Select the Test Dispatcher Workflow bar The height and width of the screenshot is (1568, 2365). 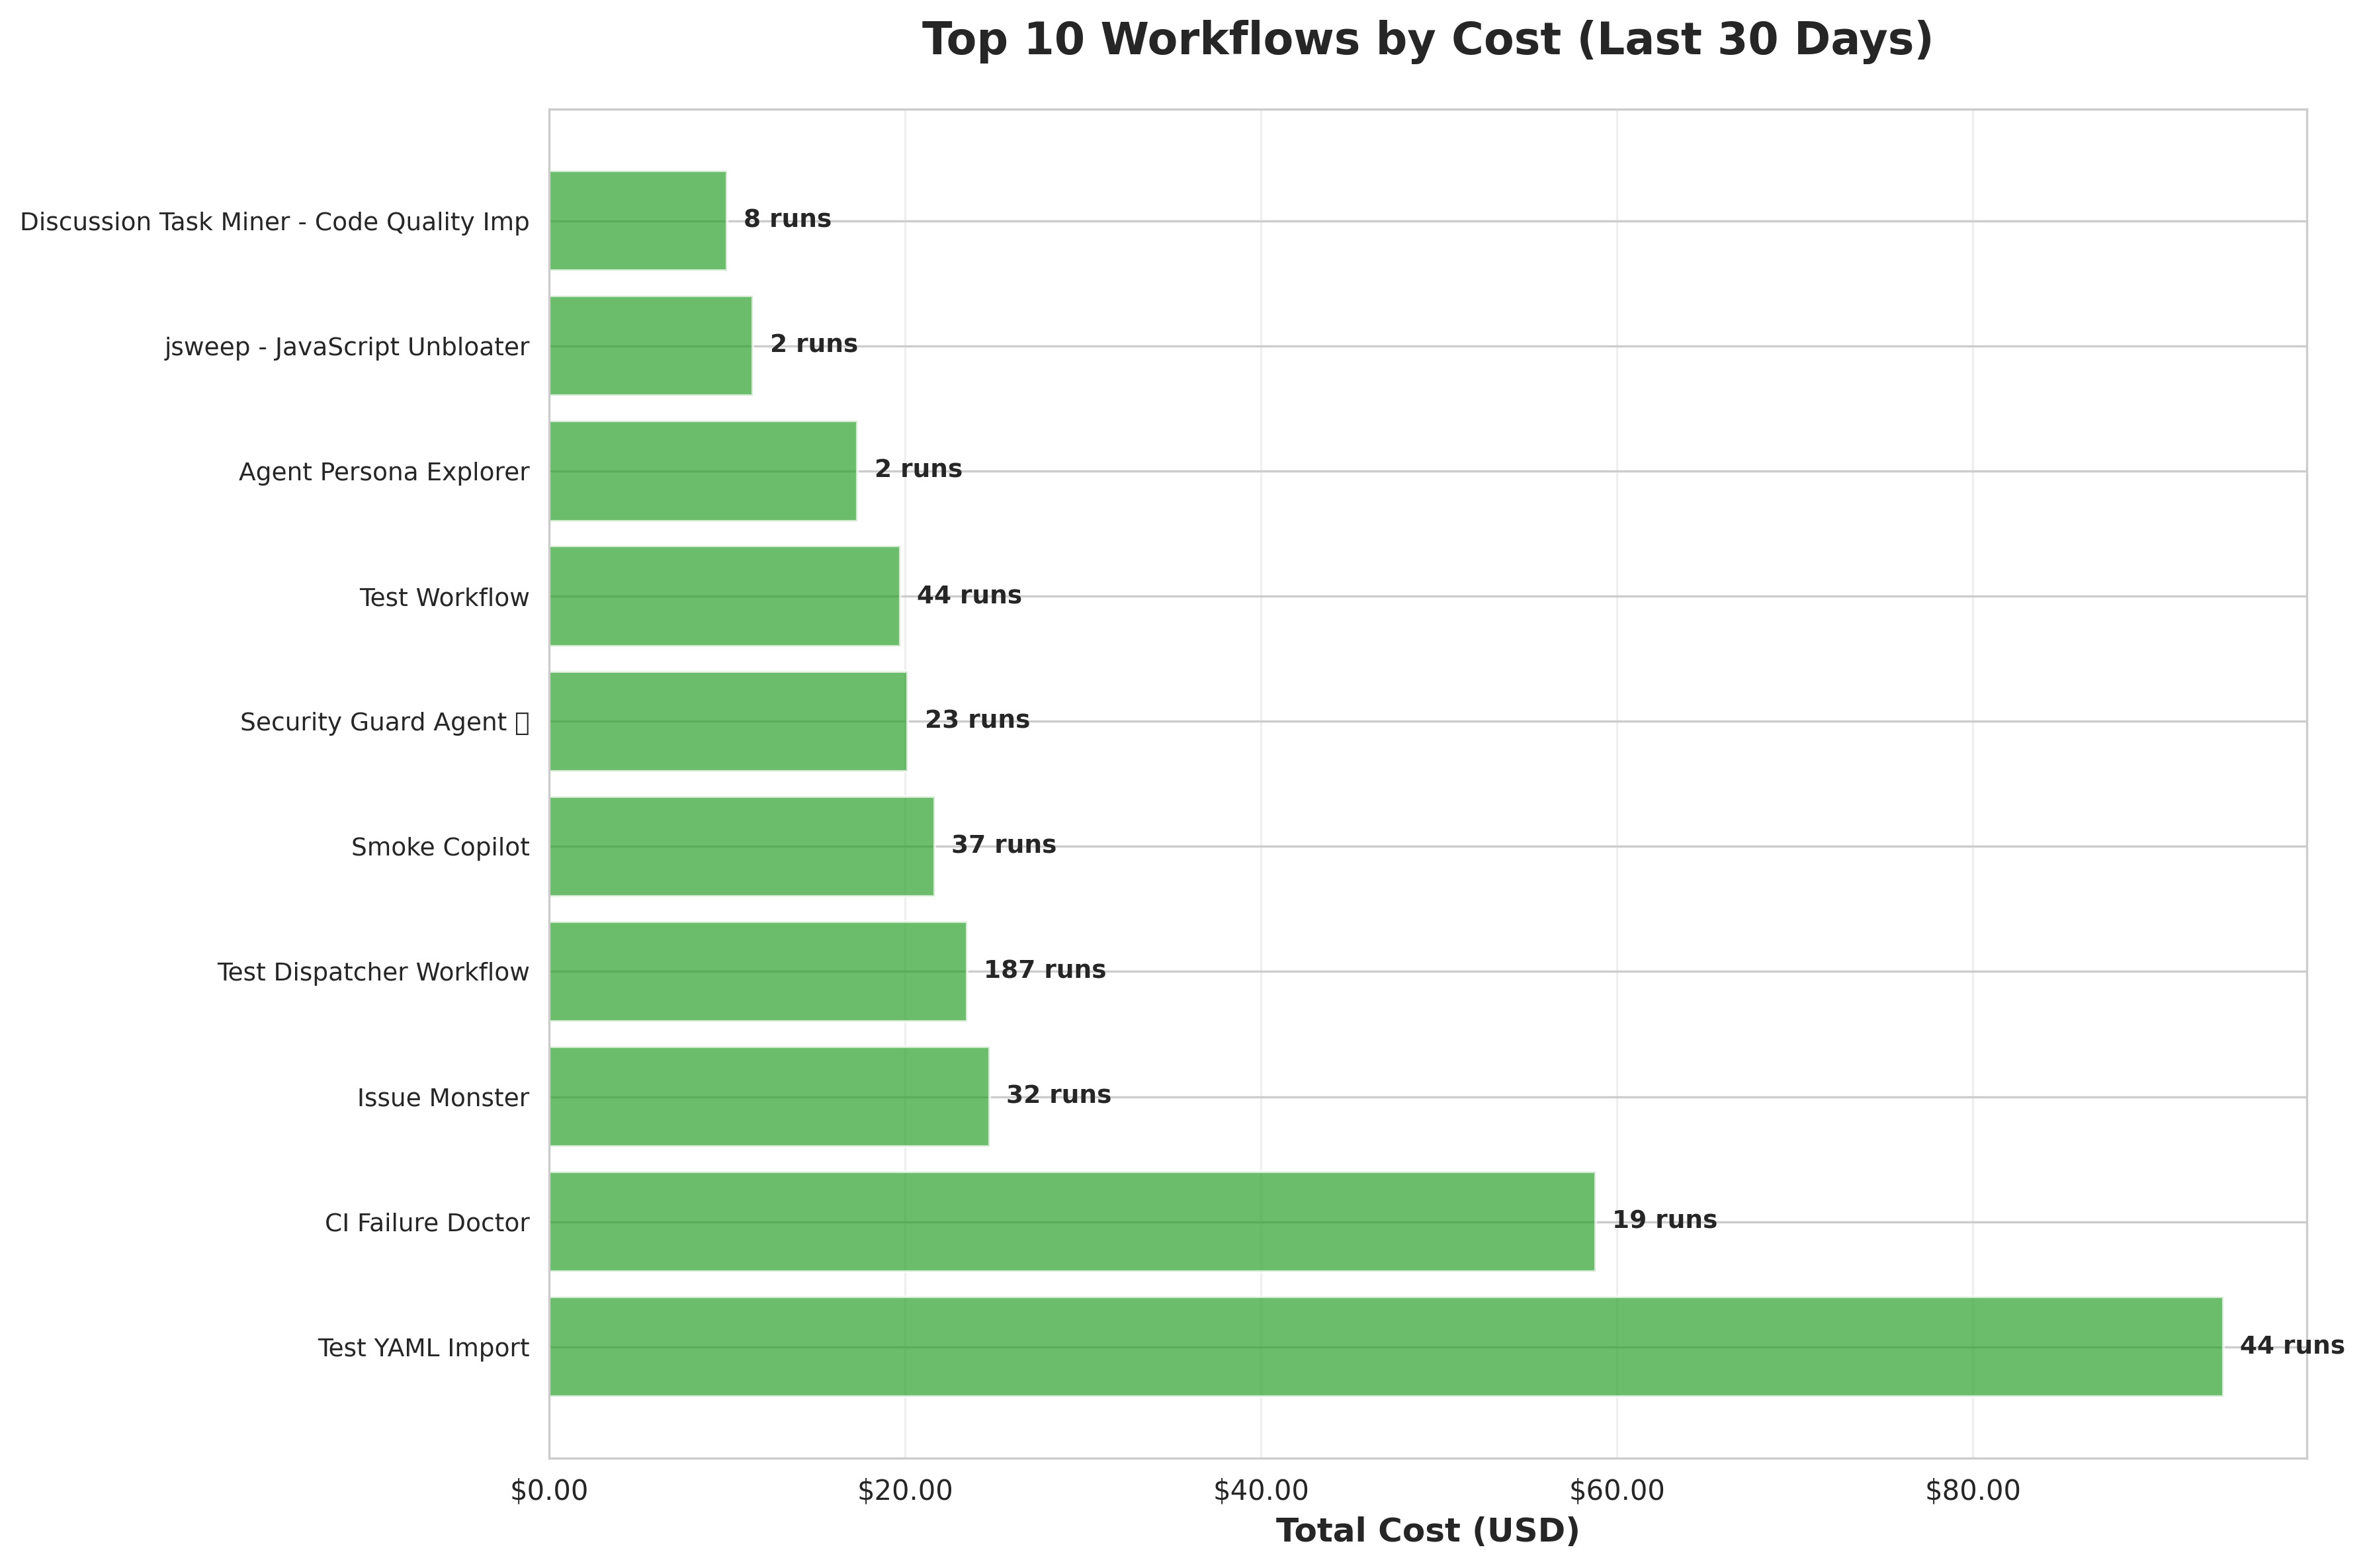click(757, 971)
